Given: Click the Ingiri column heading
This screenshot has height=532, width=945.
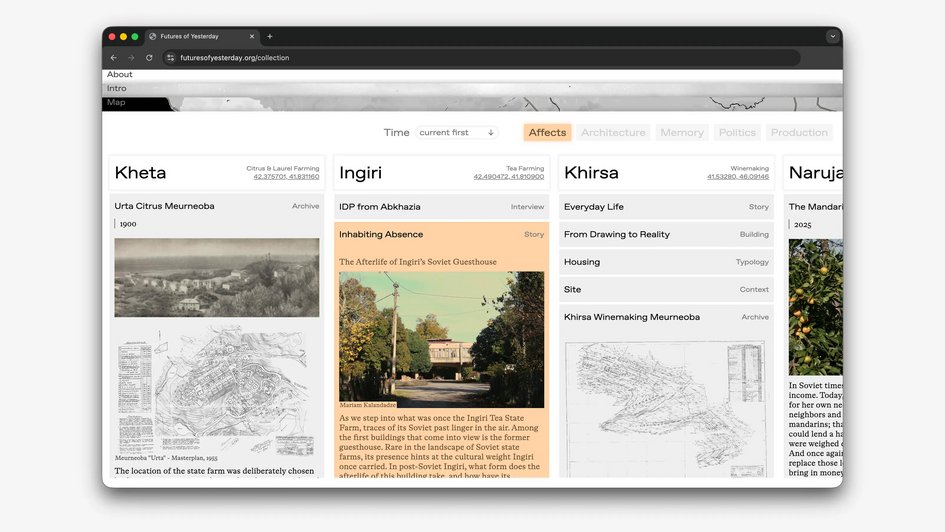Looking at the screenshot, I should click(360, 173).
